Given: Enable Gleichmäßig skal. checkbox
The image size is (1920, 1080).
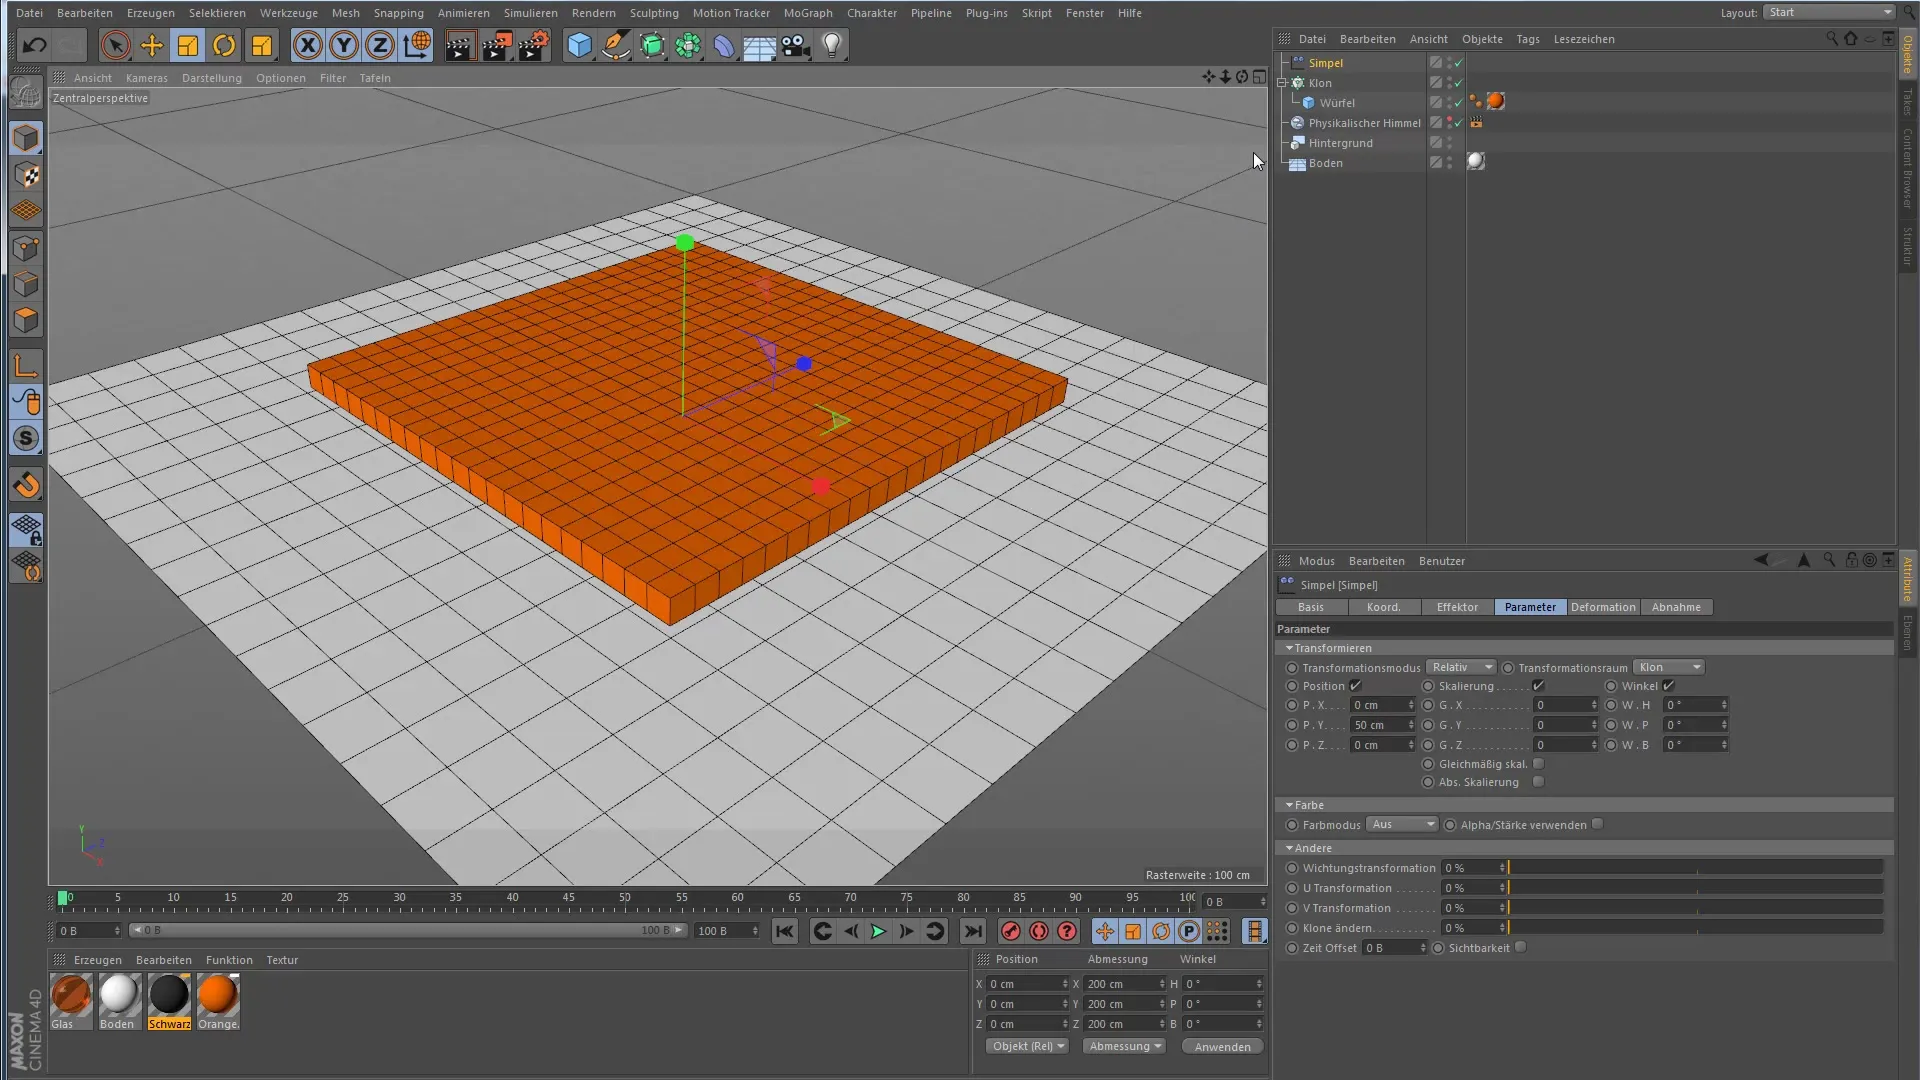Looking at the screenshot, I should [1539, 764].
